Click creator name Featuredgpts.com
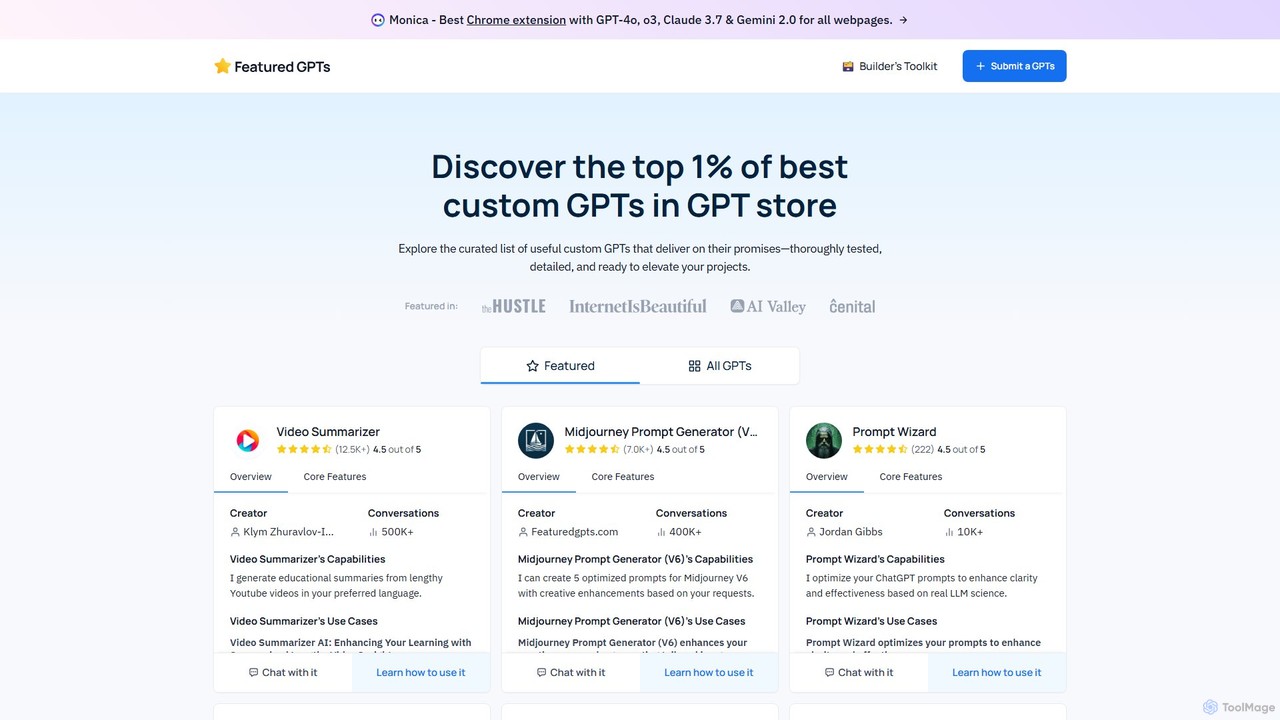The image size is (1280, 720). tap(574, 532)
